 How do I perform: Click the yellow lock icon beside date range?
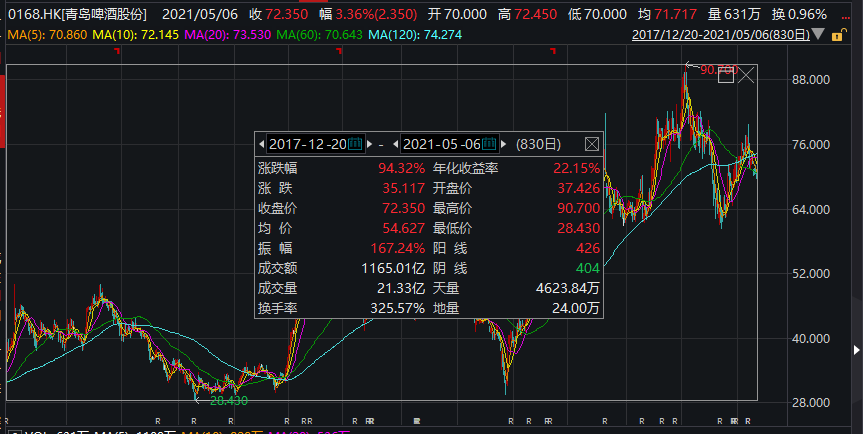click(x=837, y=35)
